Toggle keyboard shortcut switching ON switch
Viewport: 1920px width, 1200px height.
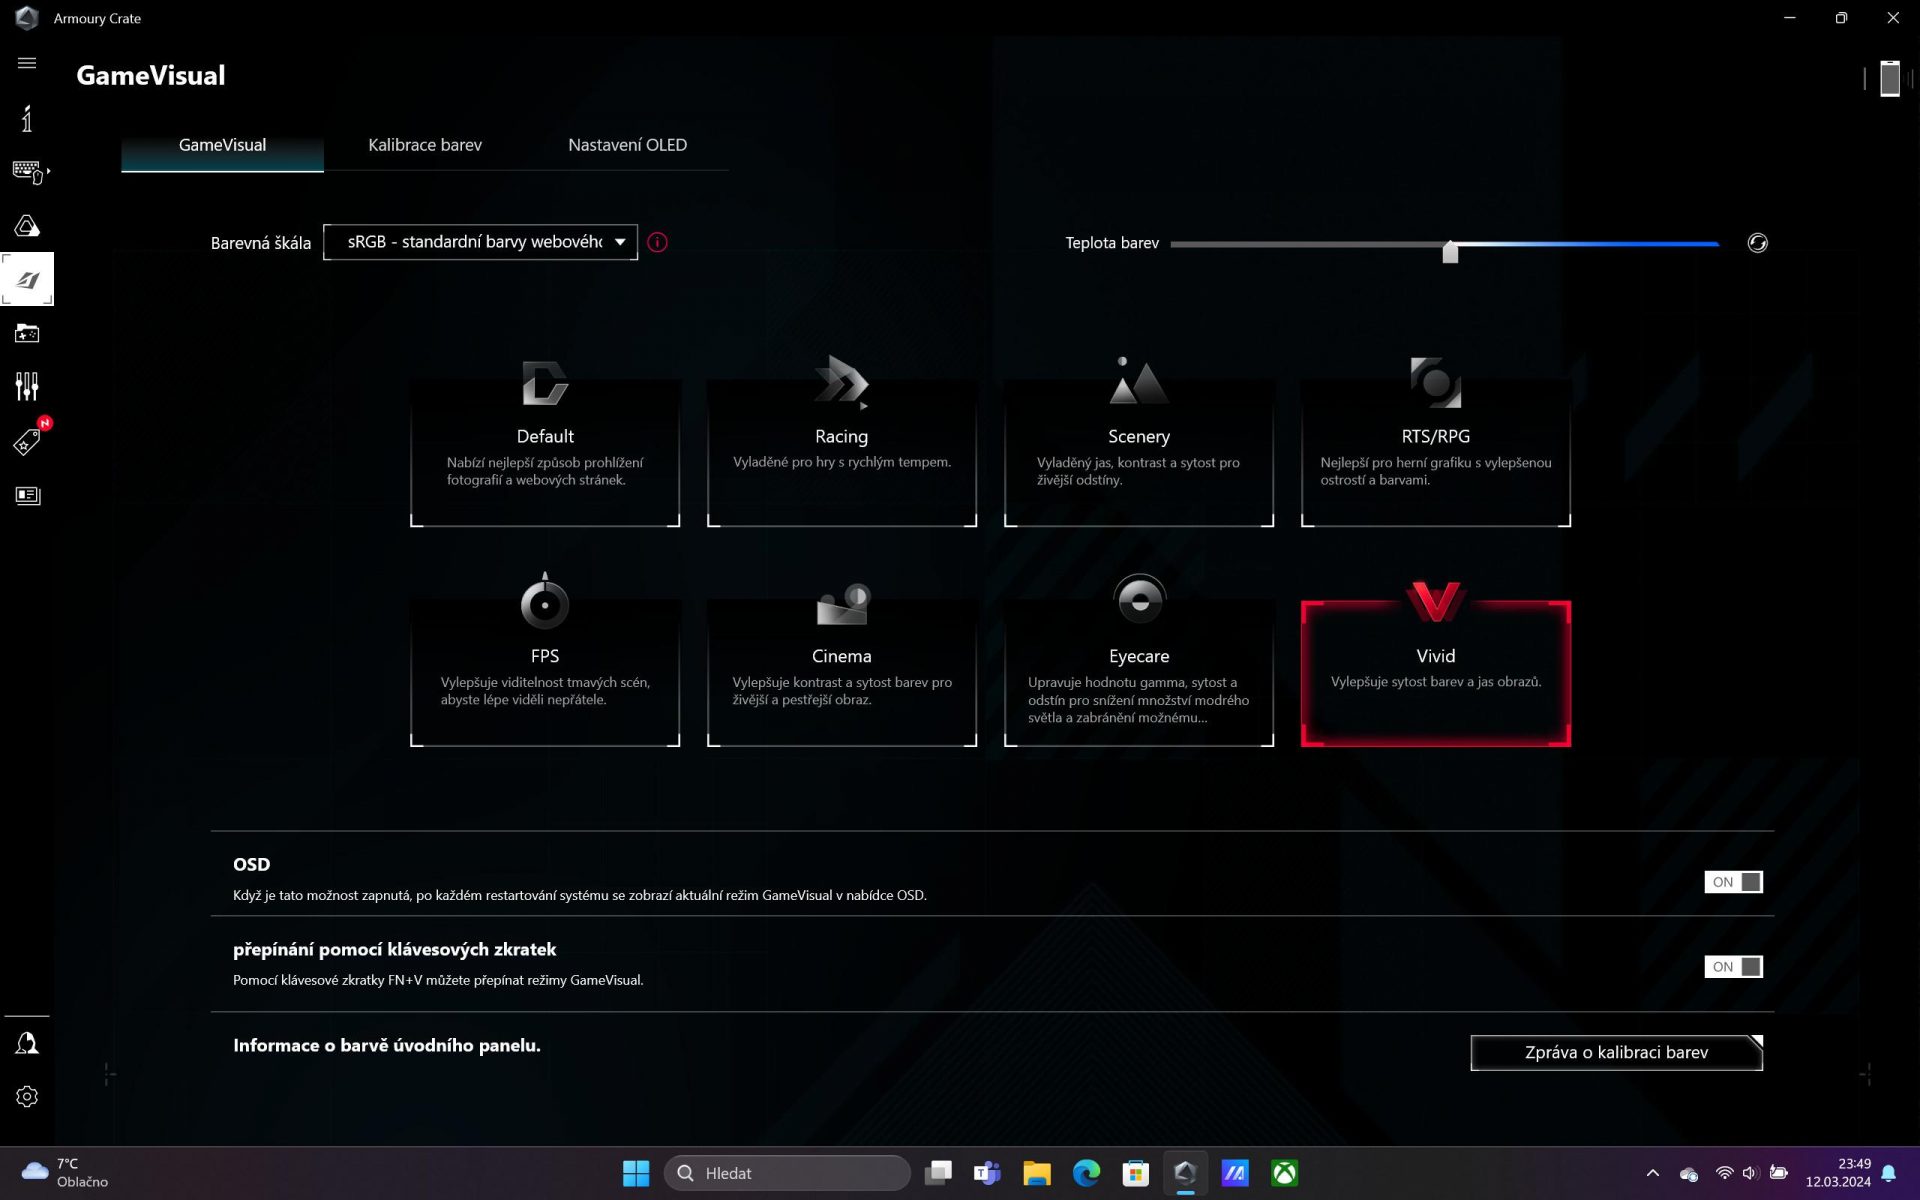[x=1733, y=967]
